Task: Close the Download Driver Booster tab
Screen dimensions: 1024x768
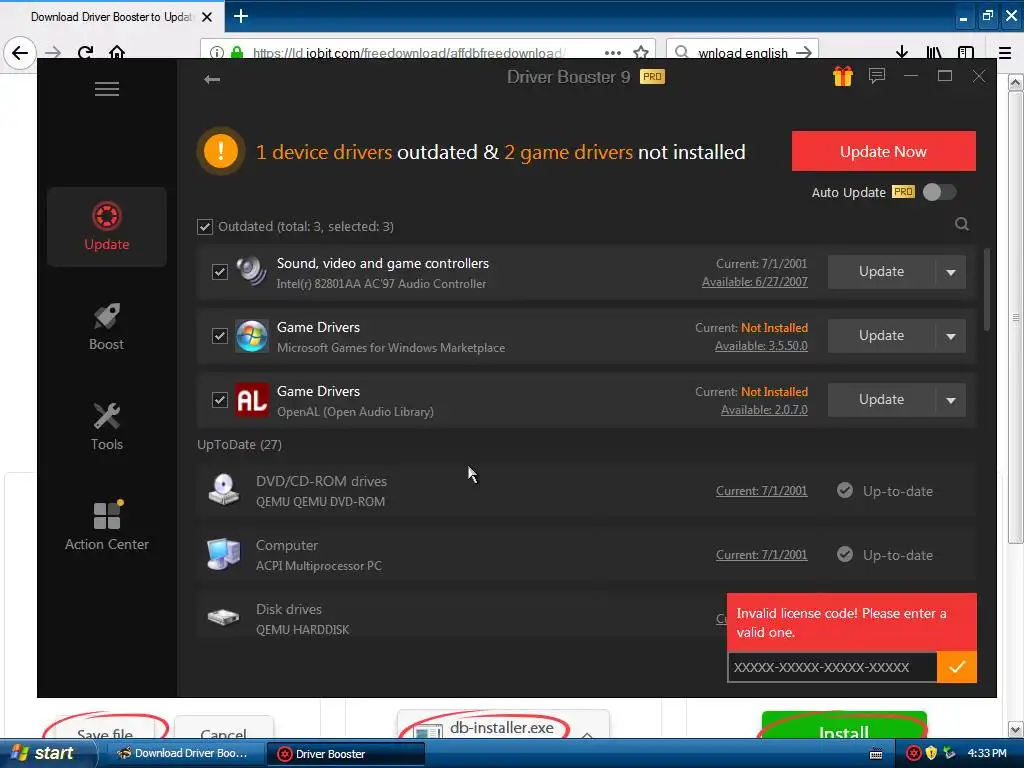Action: click(x=207, y=17)
